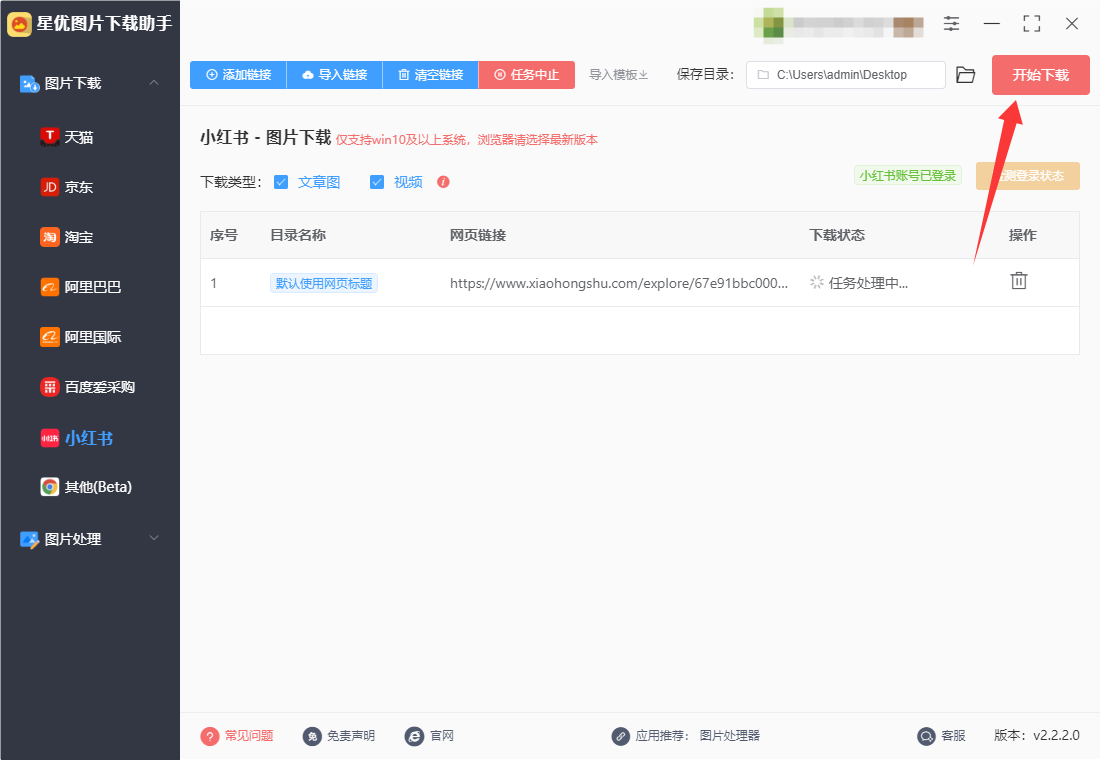Open the save folder browse icon
Viewport: 1100px width, 760px height.
point(965,74)
